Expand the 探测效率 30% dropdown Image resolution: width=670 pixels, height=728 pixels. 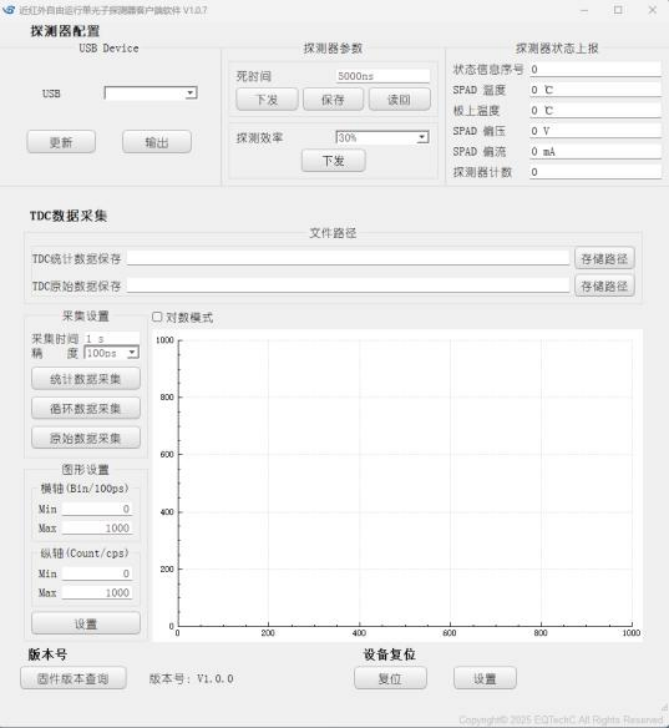[381, 137]
